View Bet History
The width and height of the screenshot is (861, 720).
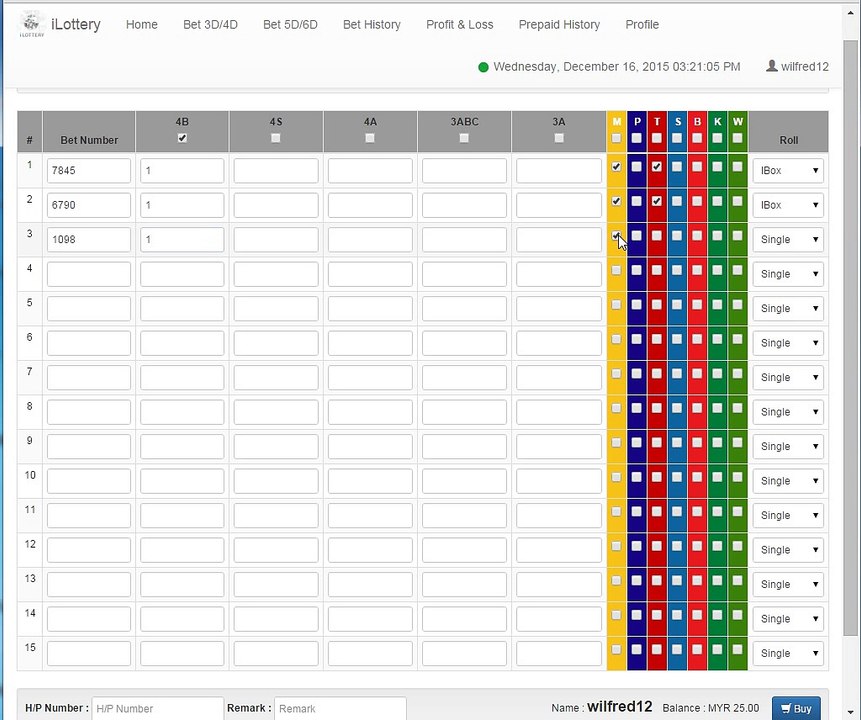click(372, 25)
